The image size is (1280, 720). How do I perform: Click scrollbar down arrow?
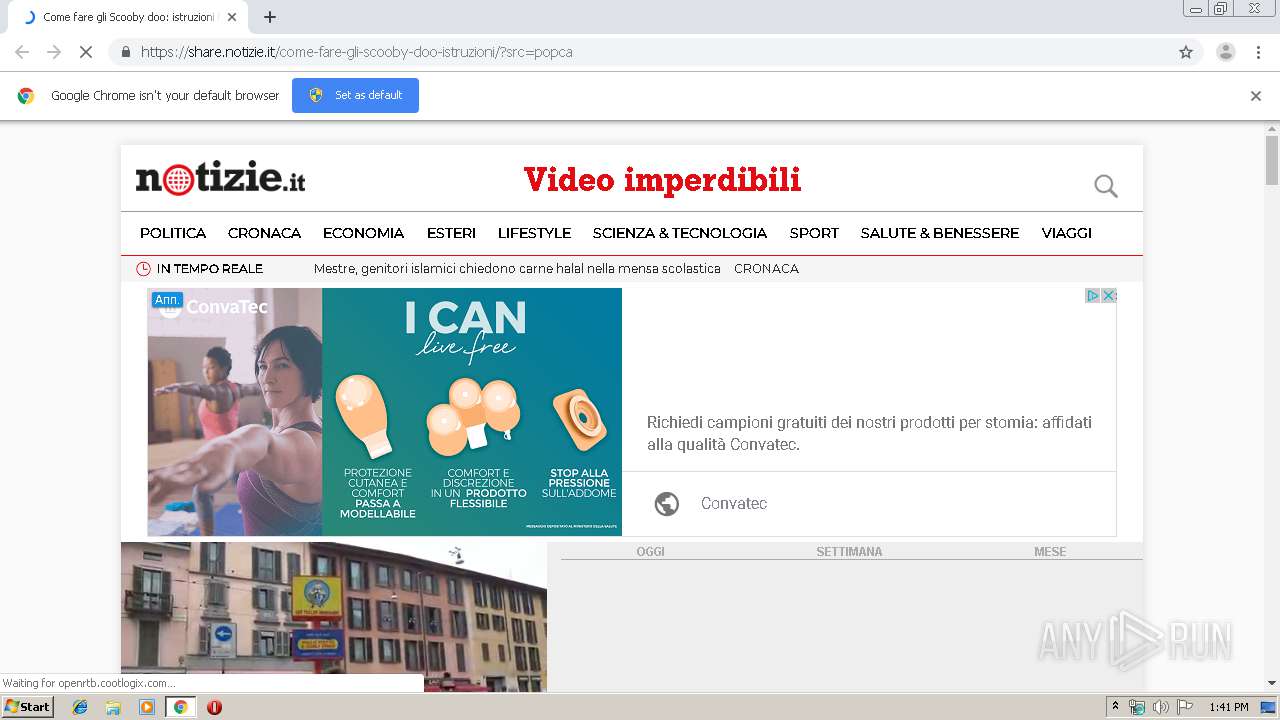coord(1272,684)
